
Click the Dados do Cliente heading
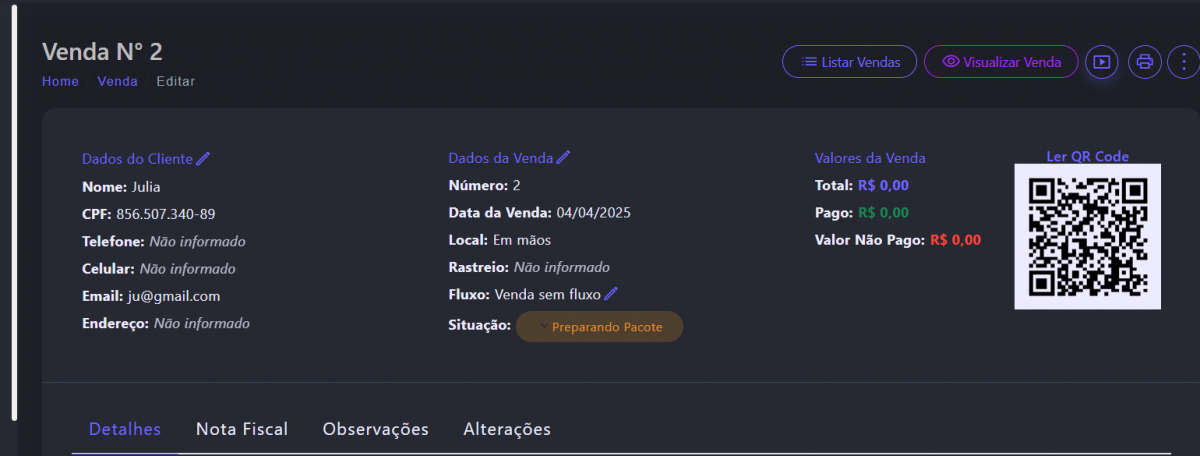pos(137,158)
